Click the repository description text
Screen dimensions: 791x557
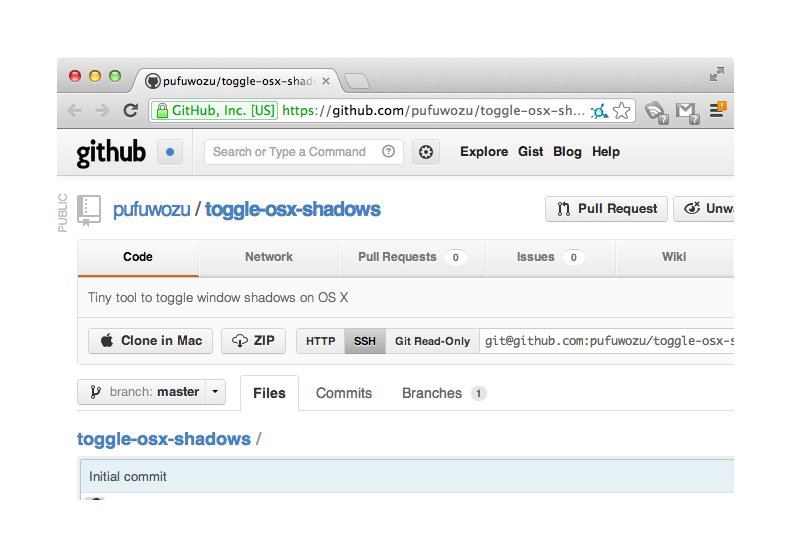click(218, 298)
